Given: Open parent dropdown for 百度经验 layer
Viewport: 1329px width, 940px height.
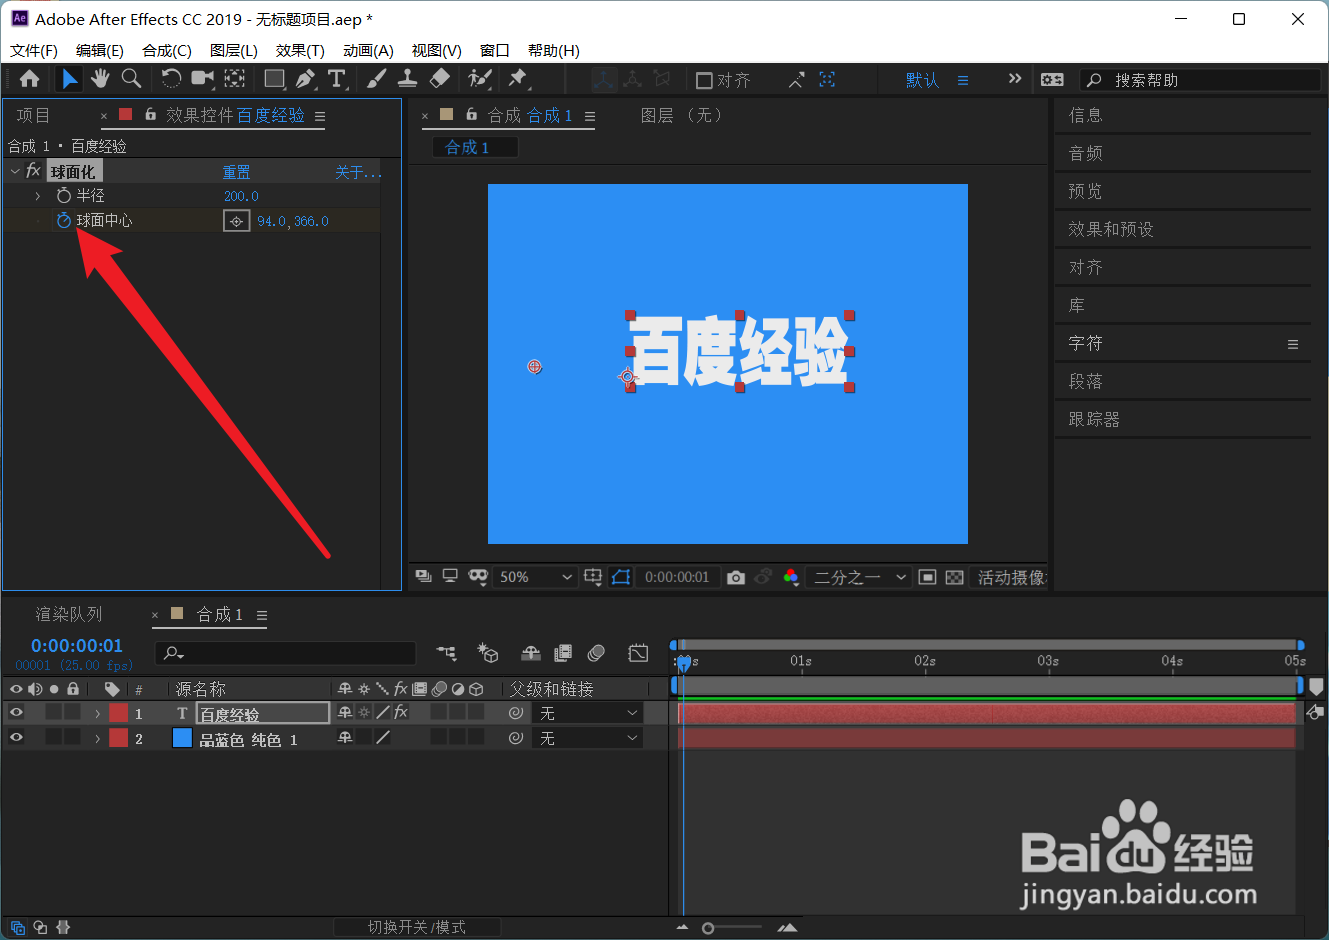Looking at the screenshot, I should [587, 713].
